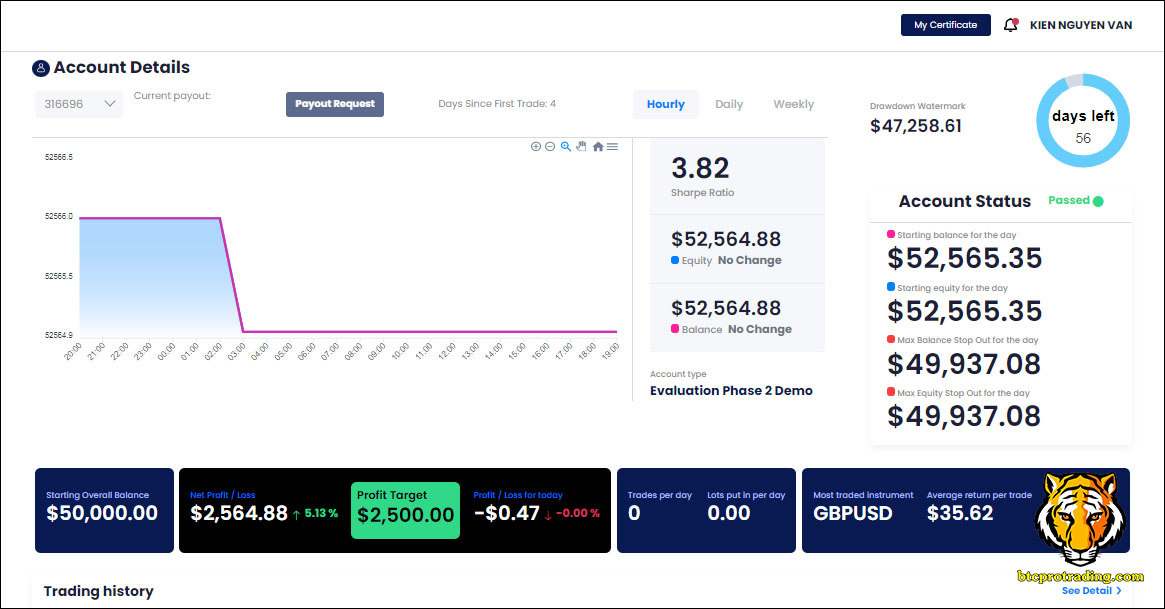This screenshot has height=609, width=1165.
Task: Follow the See Detail link
Action: click(1091, 591)
